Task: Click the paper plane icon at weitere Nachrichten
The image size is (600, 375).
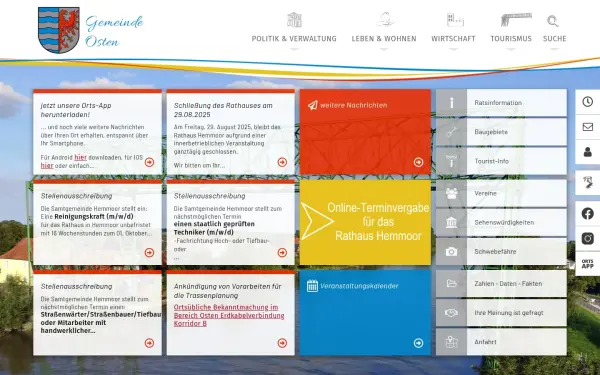Action: tap(313, 105)
